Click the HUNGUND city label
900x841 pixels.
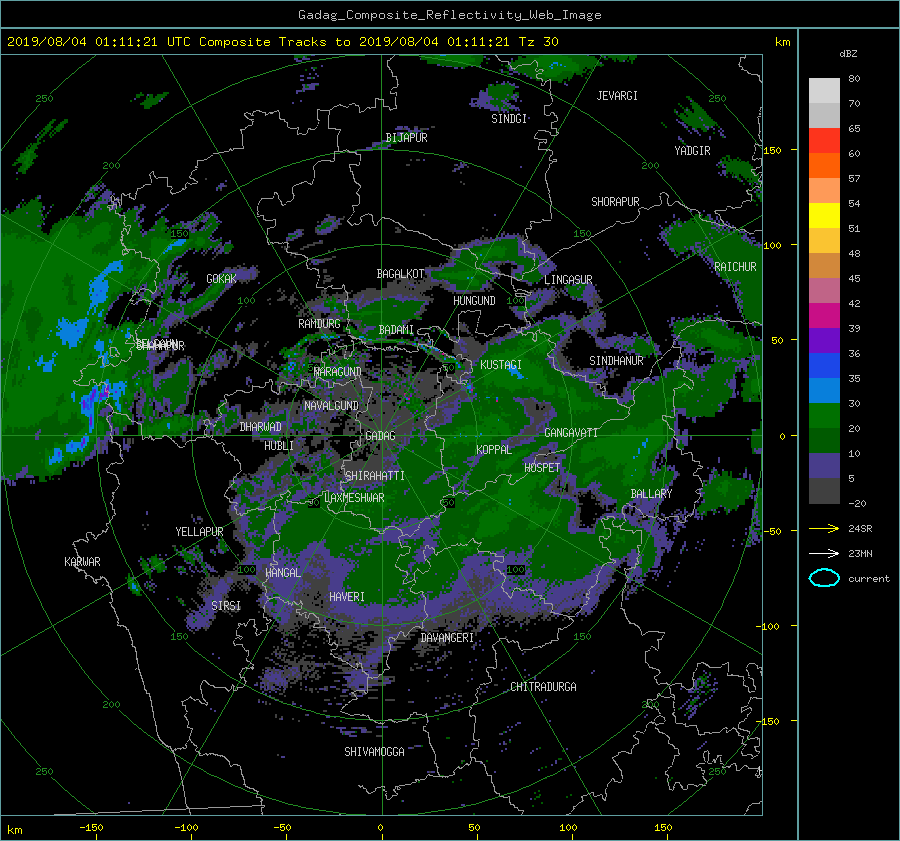pos(474,301)
